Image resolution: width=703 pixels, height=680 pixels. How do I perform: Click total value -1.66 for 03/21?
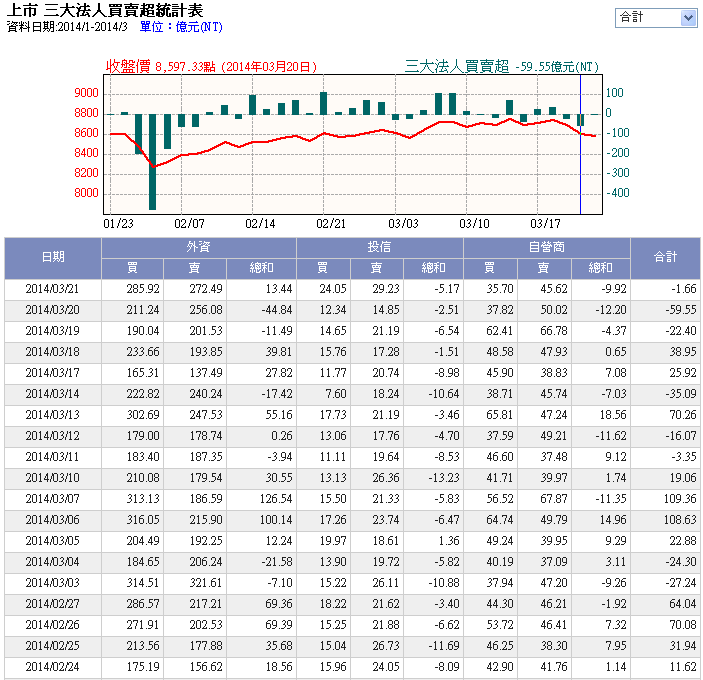tap(684, 289)
